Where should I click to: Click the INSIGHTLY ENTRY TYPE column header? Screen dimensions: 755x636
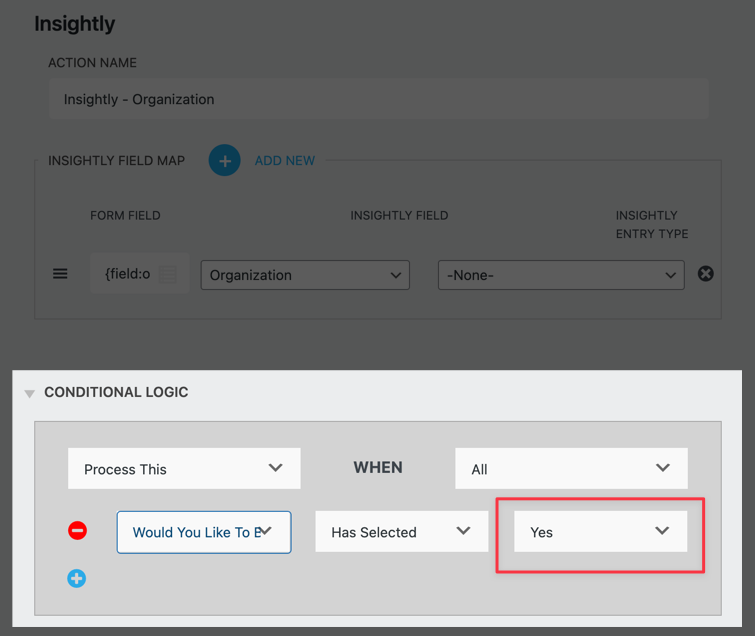click(x=652, y=224)
